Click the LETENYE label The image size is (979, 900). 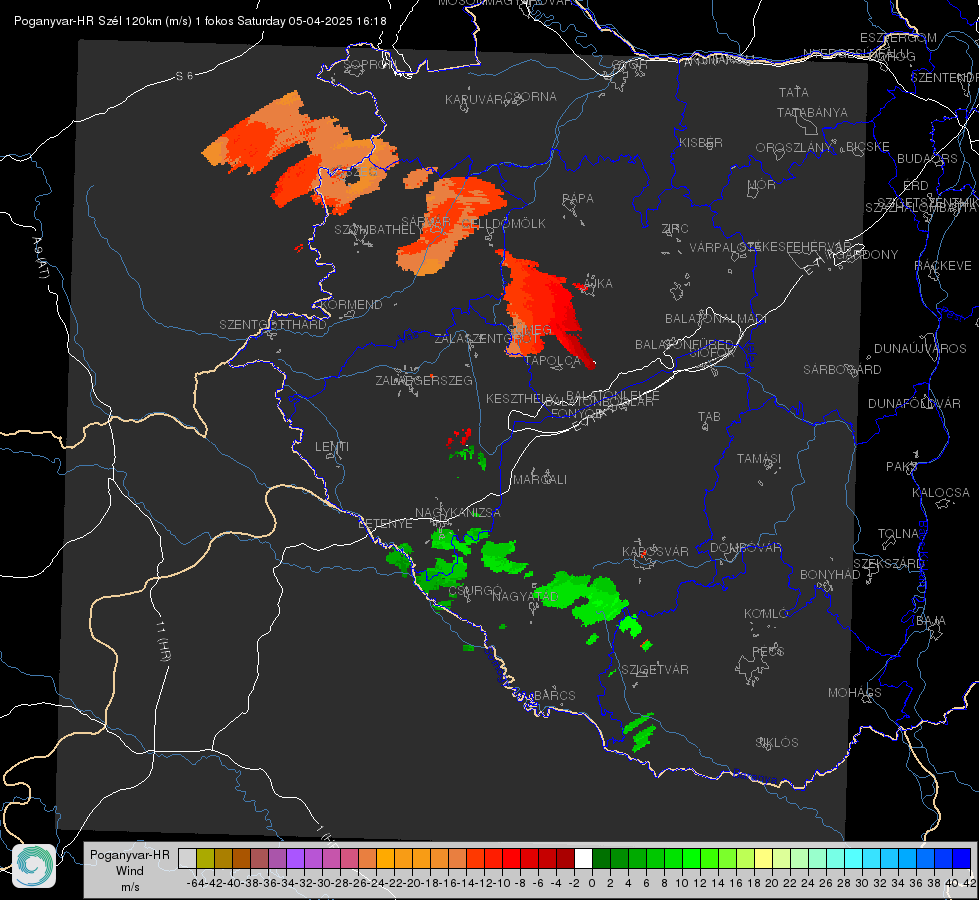click(385, 524)
